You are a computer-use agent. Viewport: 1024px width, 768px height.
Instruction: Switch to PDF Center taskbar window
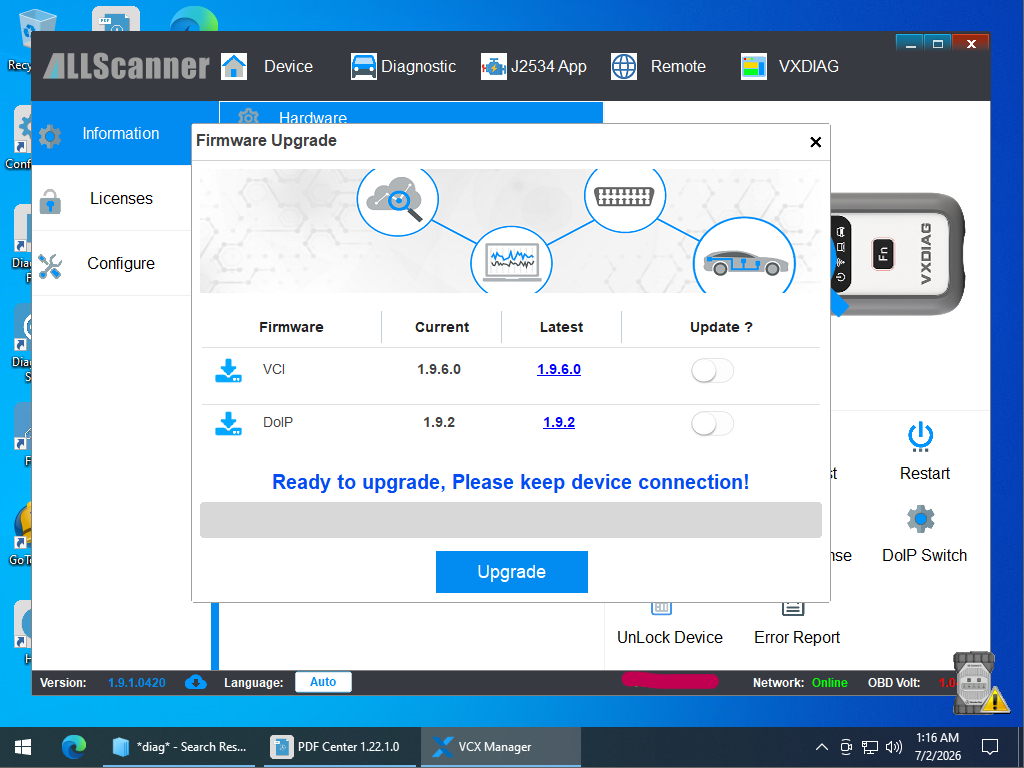338,747
